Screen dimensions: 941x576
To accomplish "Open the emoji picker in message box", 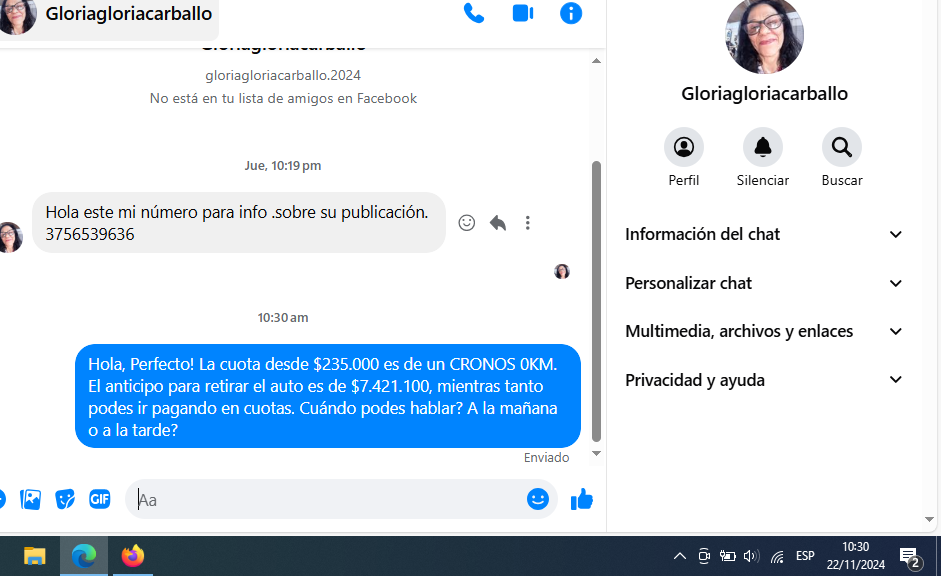I will 538,499.
